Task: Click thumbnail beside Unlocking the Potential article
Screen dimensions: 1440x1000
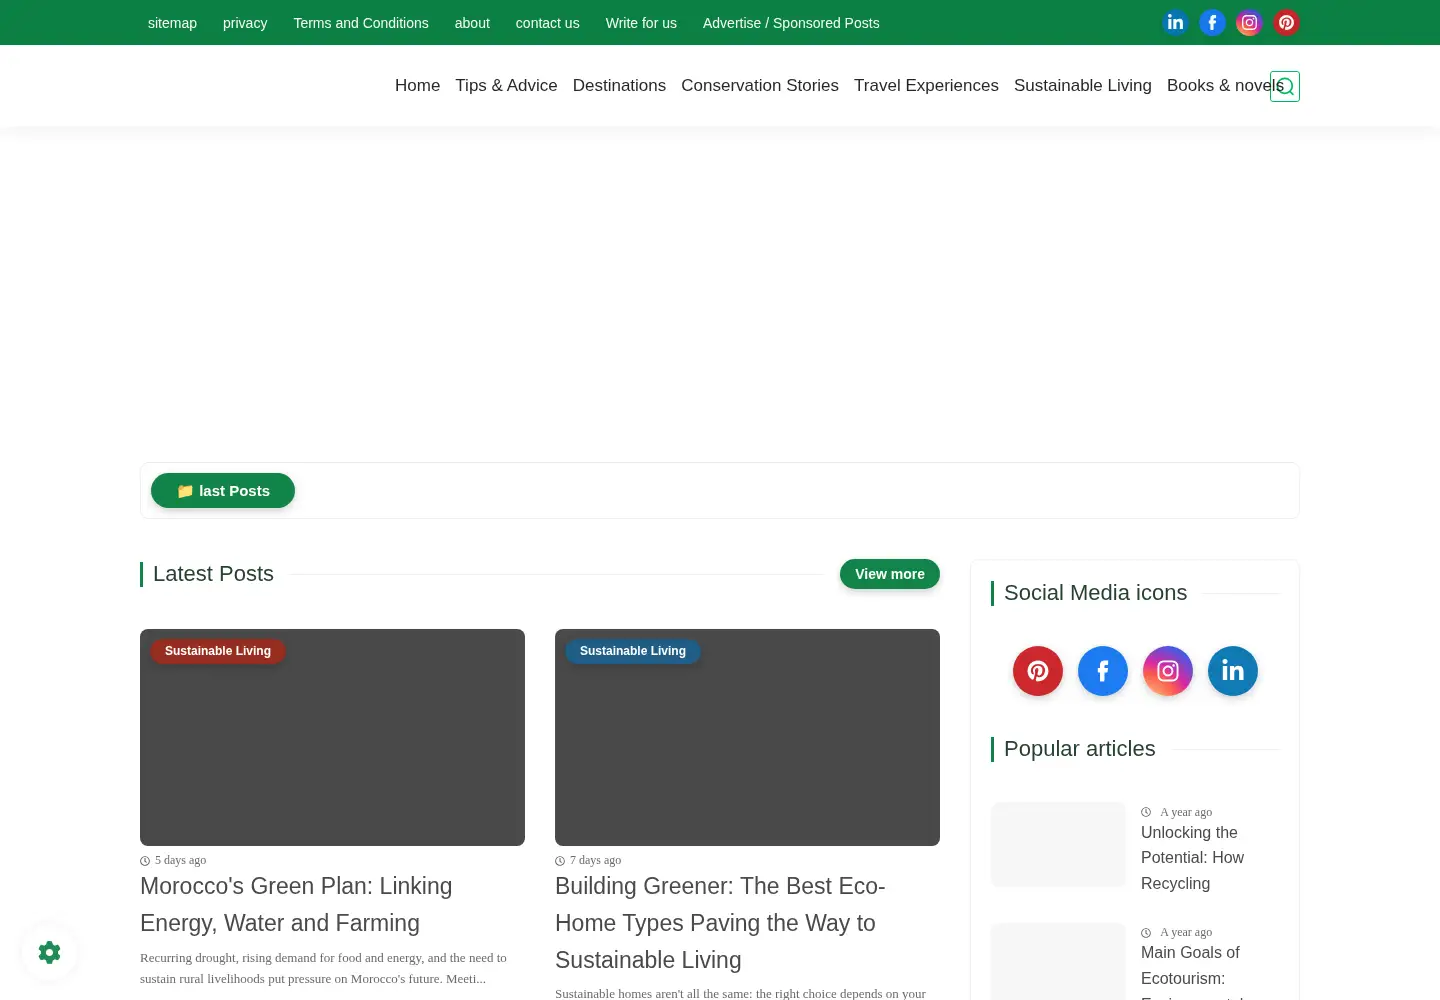Action: (x=1058, y=844)
